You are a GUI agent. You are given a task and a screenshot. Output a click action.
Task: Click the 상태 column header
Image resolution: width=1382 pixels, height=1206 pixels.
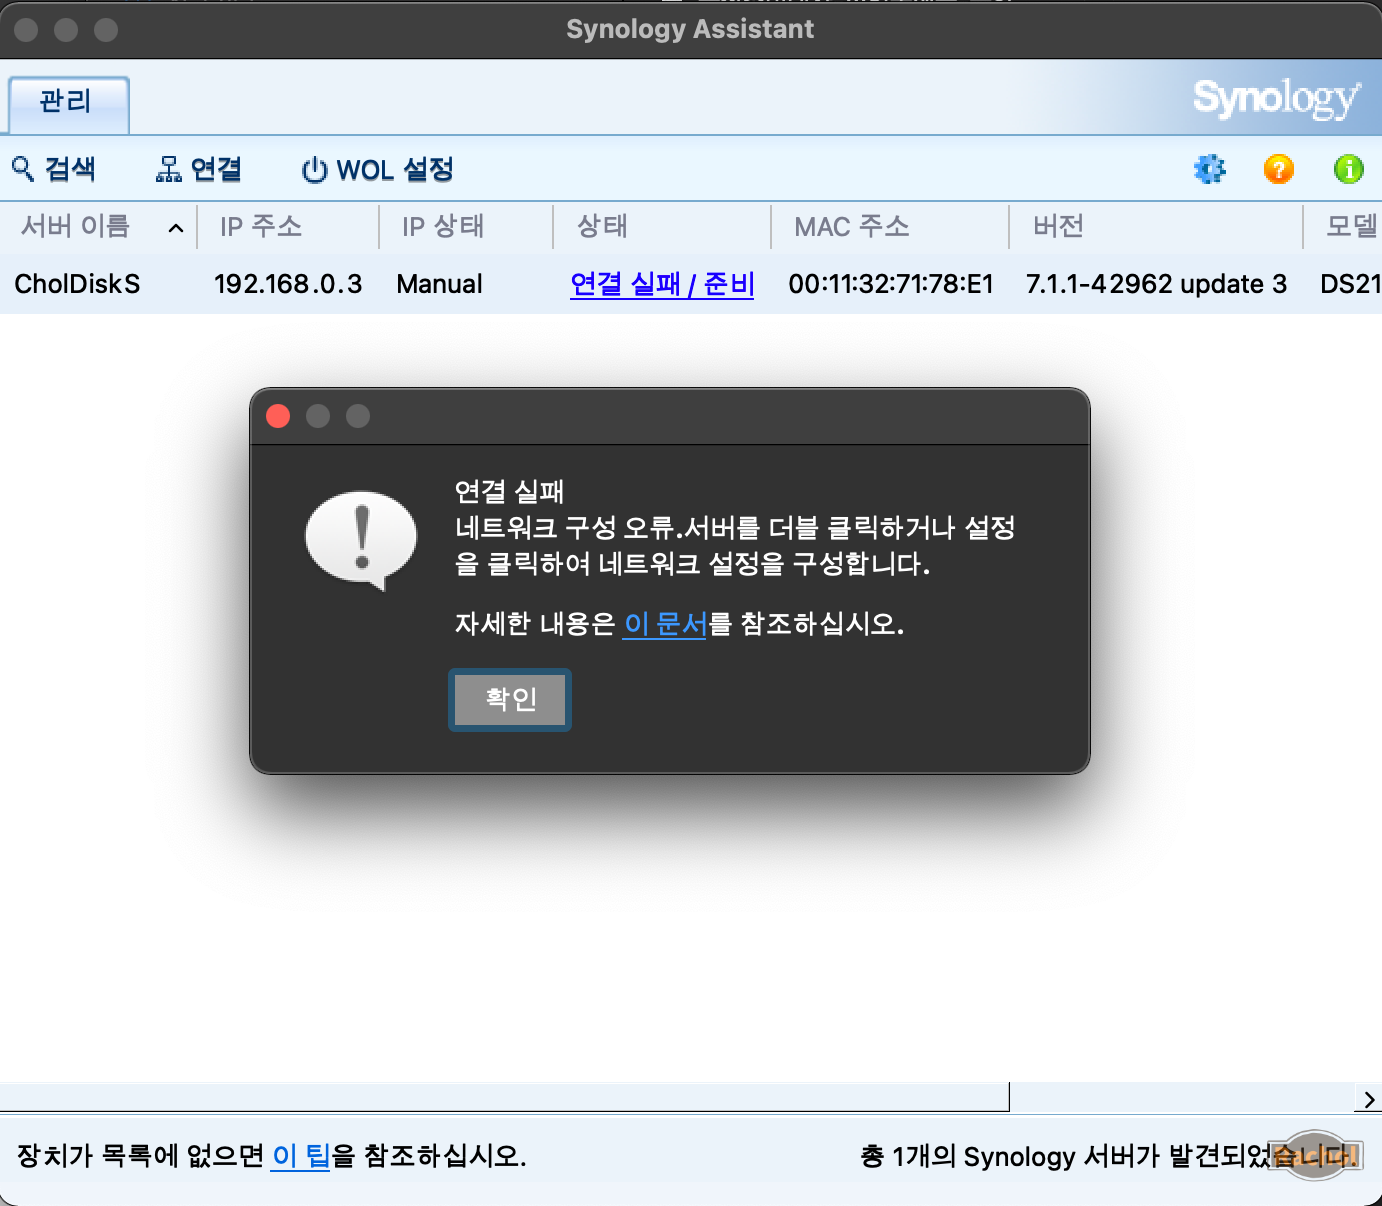662,227
